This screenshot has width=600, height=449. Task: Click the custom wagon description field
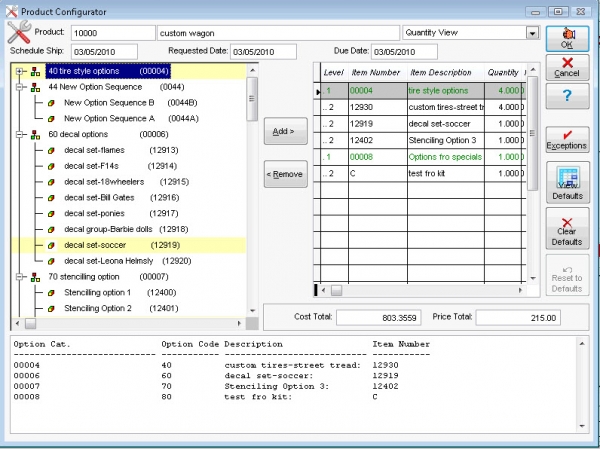pos(278,33)
